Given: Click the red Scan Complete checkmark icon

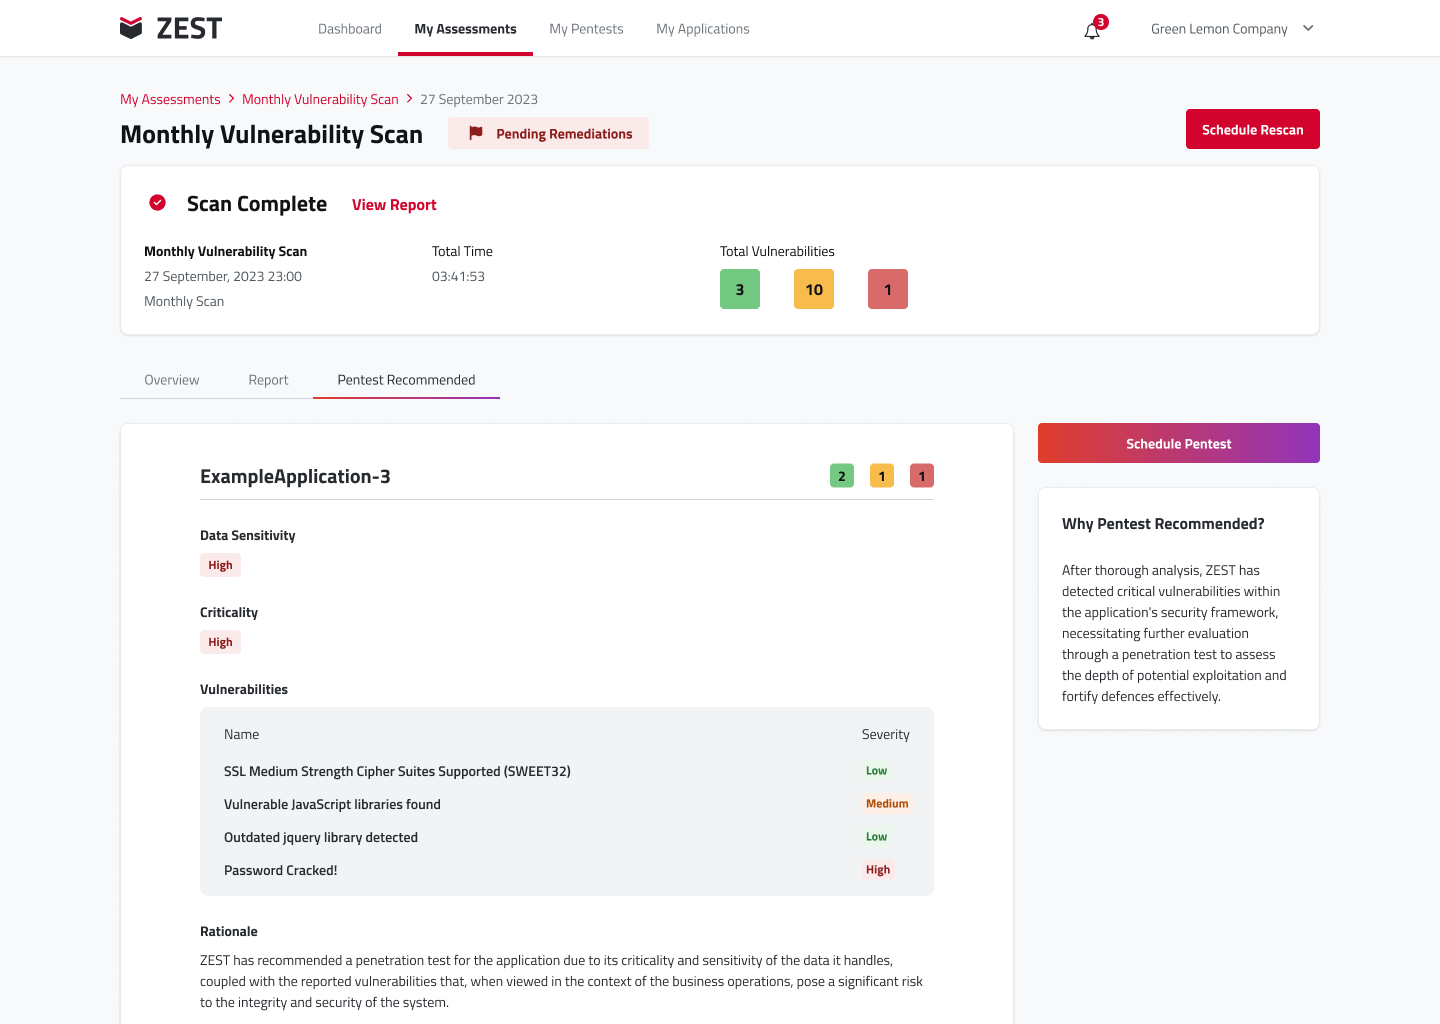Looking at the screenshot, I should pyautogui.click(x=158, y=203).
